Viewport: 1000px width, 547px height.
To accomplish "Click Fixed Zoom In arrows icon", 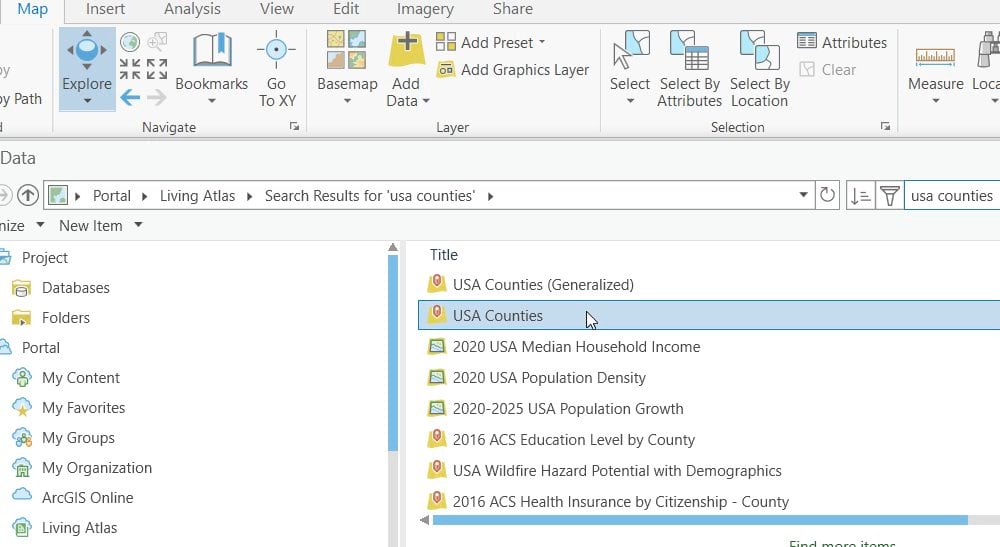I will (x=130, y=69).
